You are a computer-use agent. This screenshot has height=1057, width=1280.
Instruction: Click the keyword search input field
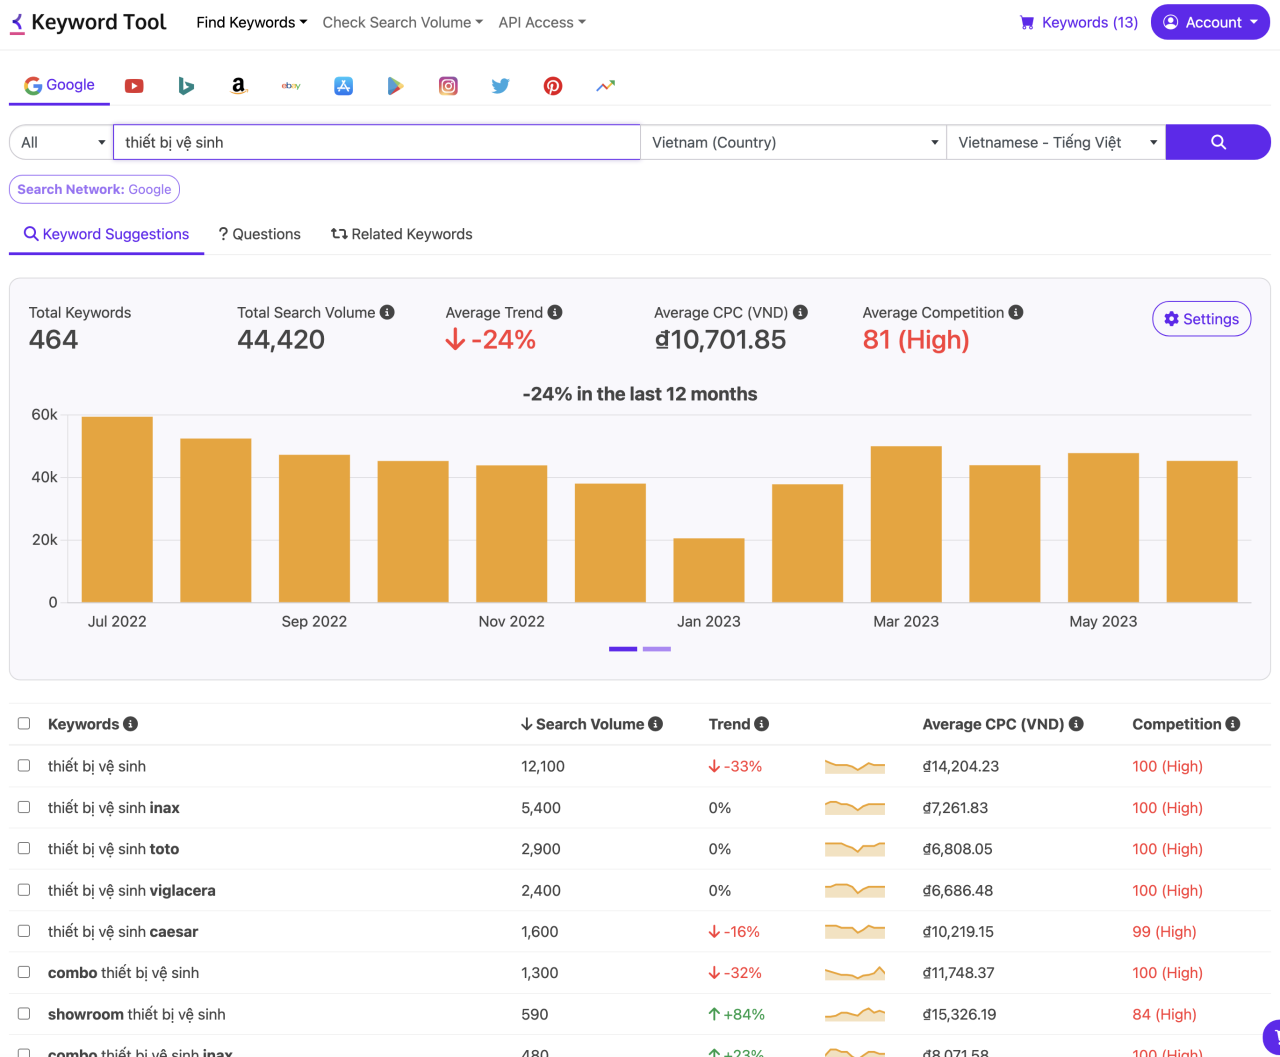(377, 142)
